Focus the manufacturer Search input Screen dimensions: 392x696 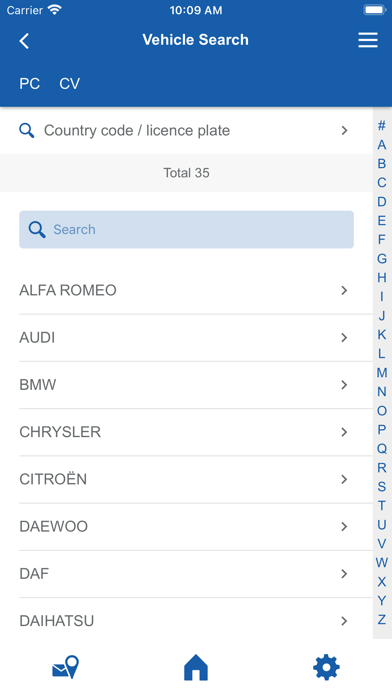(186, 229)
